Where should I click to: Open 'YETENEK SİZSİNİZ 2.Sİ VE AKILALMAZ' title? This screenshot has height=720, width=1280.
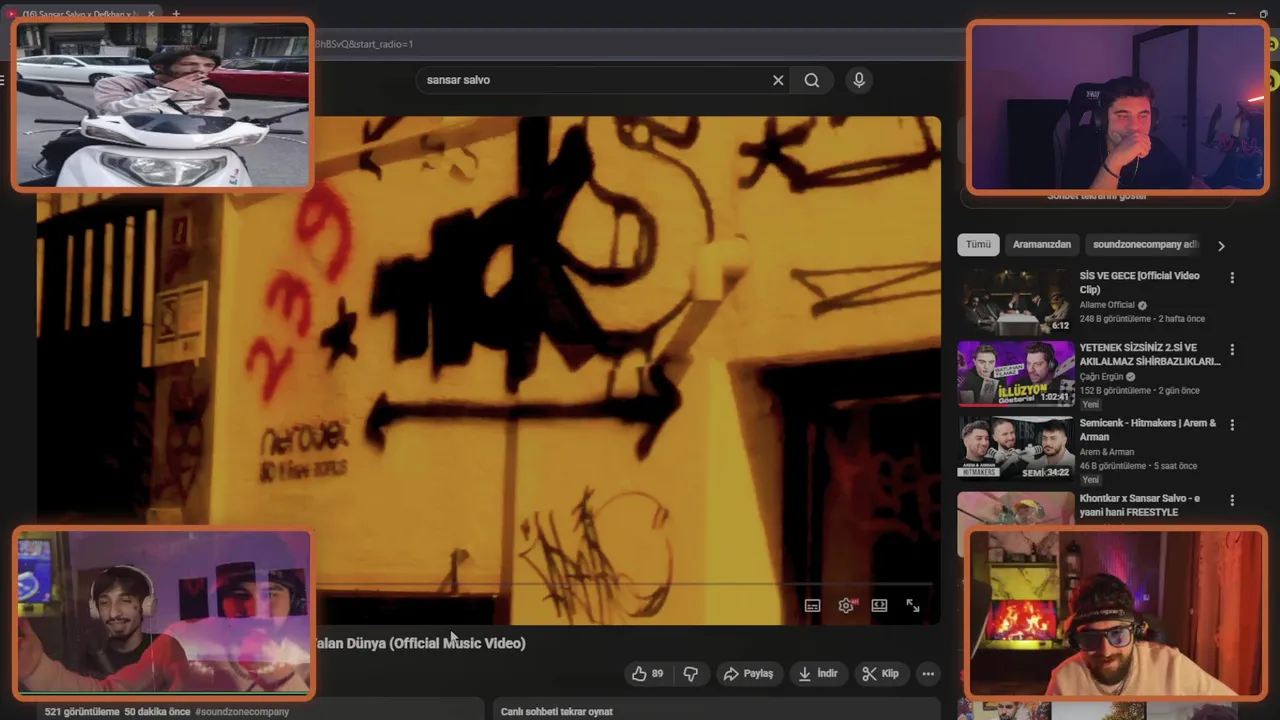(x=1150, y=355)
